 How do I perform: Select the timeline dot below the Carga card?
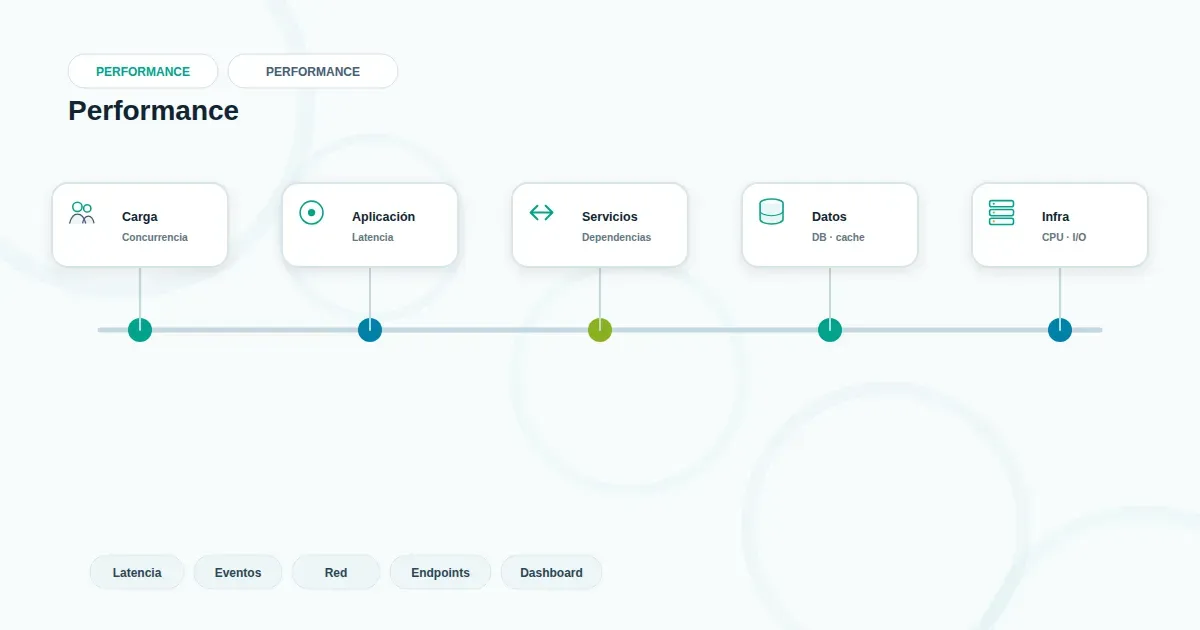click(140, 330)
